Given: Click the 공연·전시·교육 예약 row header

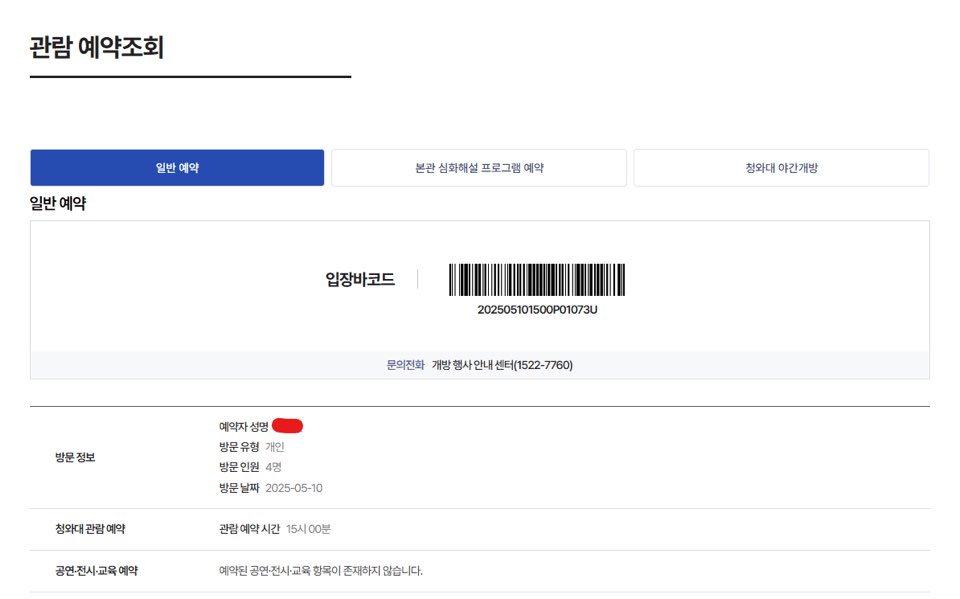Looking at the screenshot, I should point(96,570).
